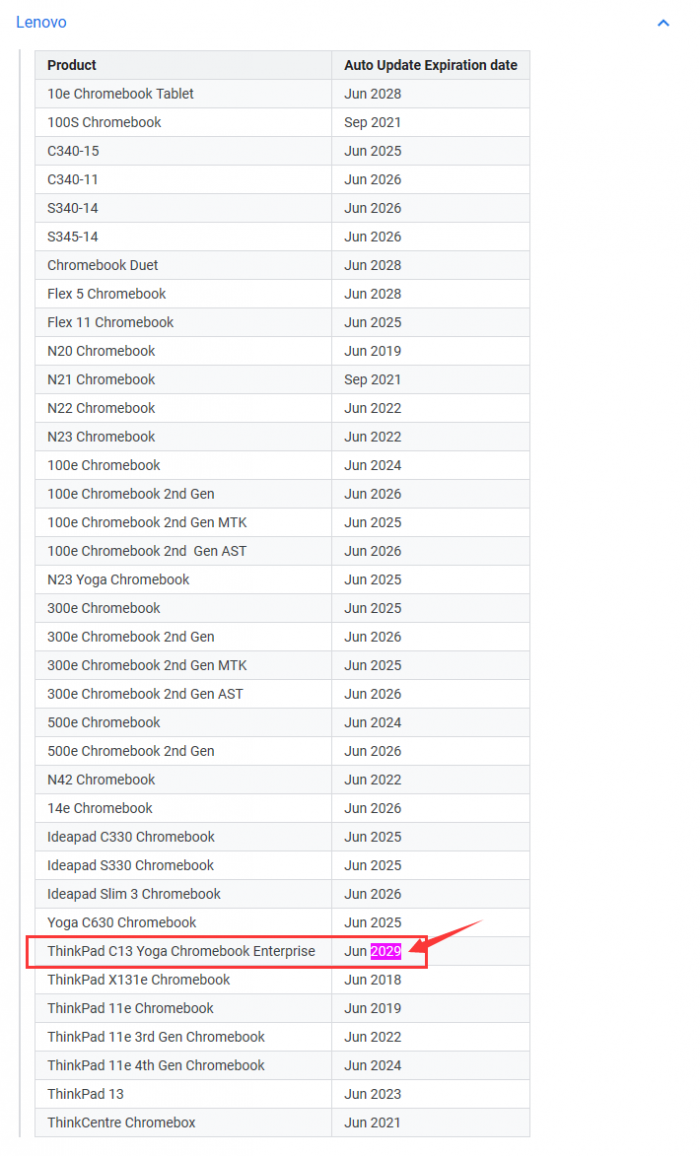Click ThinkPad X131e Chromebook product cell
This screenshot has width=700, height=1156.
[x=139, y=980]
